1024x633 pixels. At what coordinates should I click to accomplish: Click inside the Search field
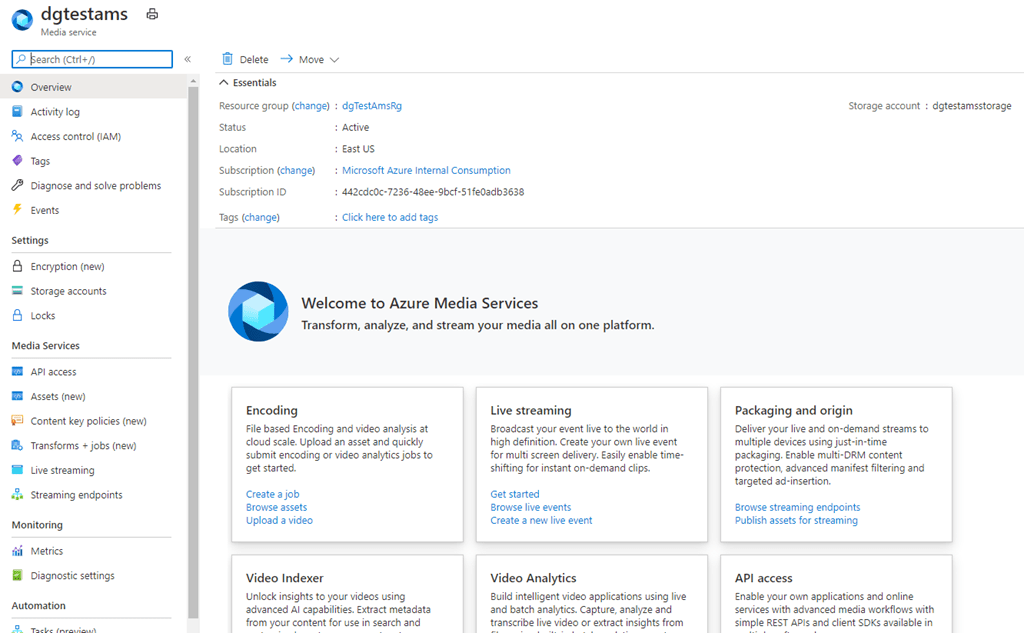[x=91, y=59]
